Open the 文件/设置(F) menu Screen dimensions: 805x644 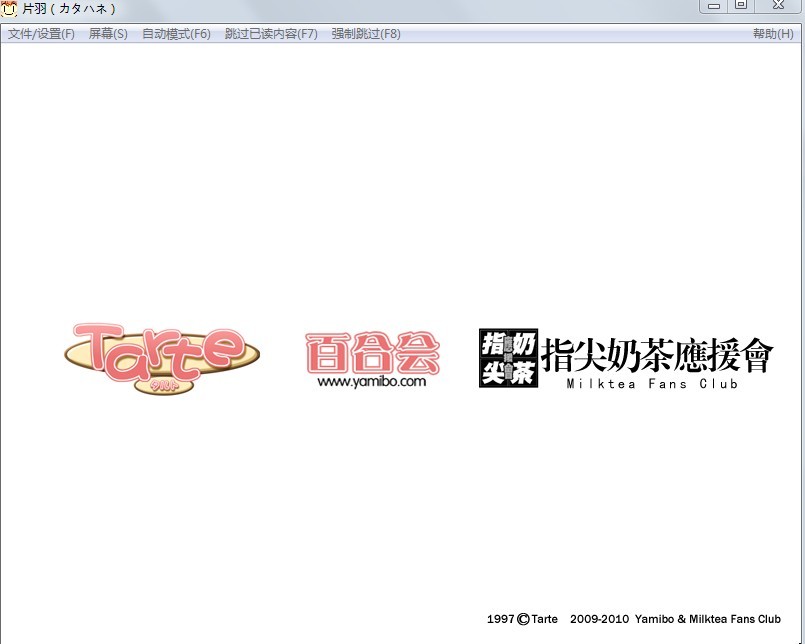click(41, 34)
